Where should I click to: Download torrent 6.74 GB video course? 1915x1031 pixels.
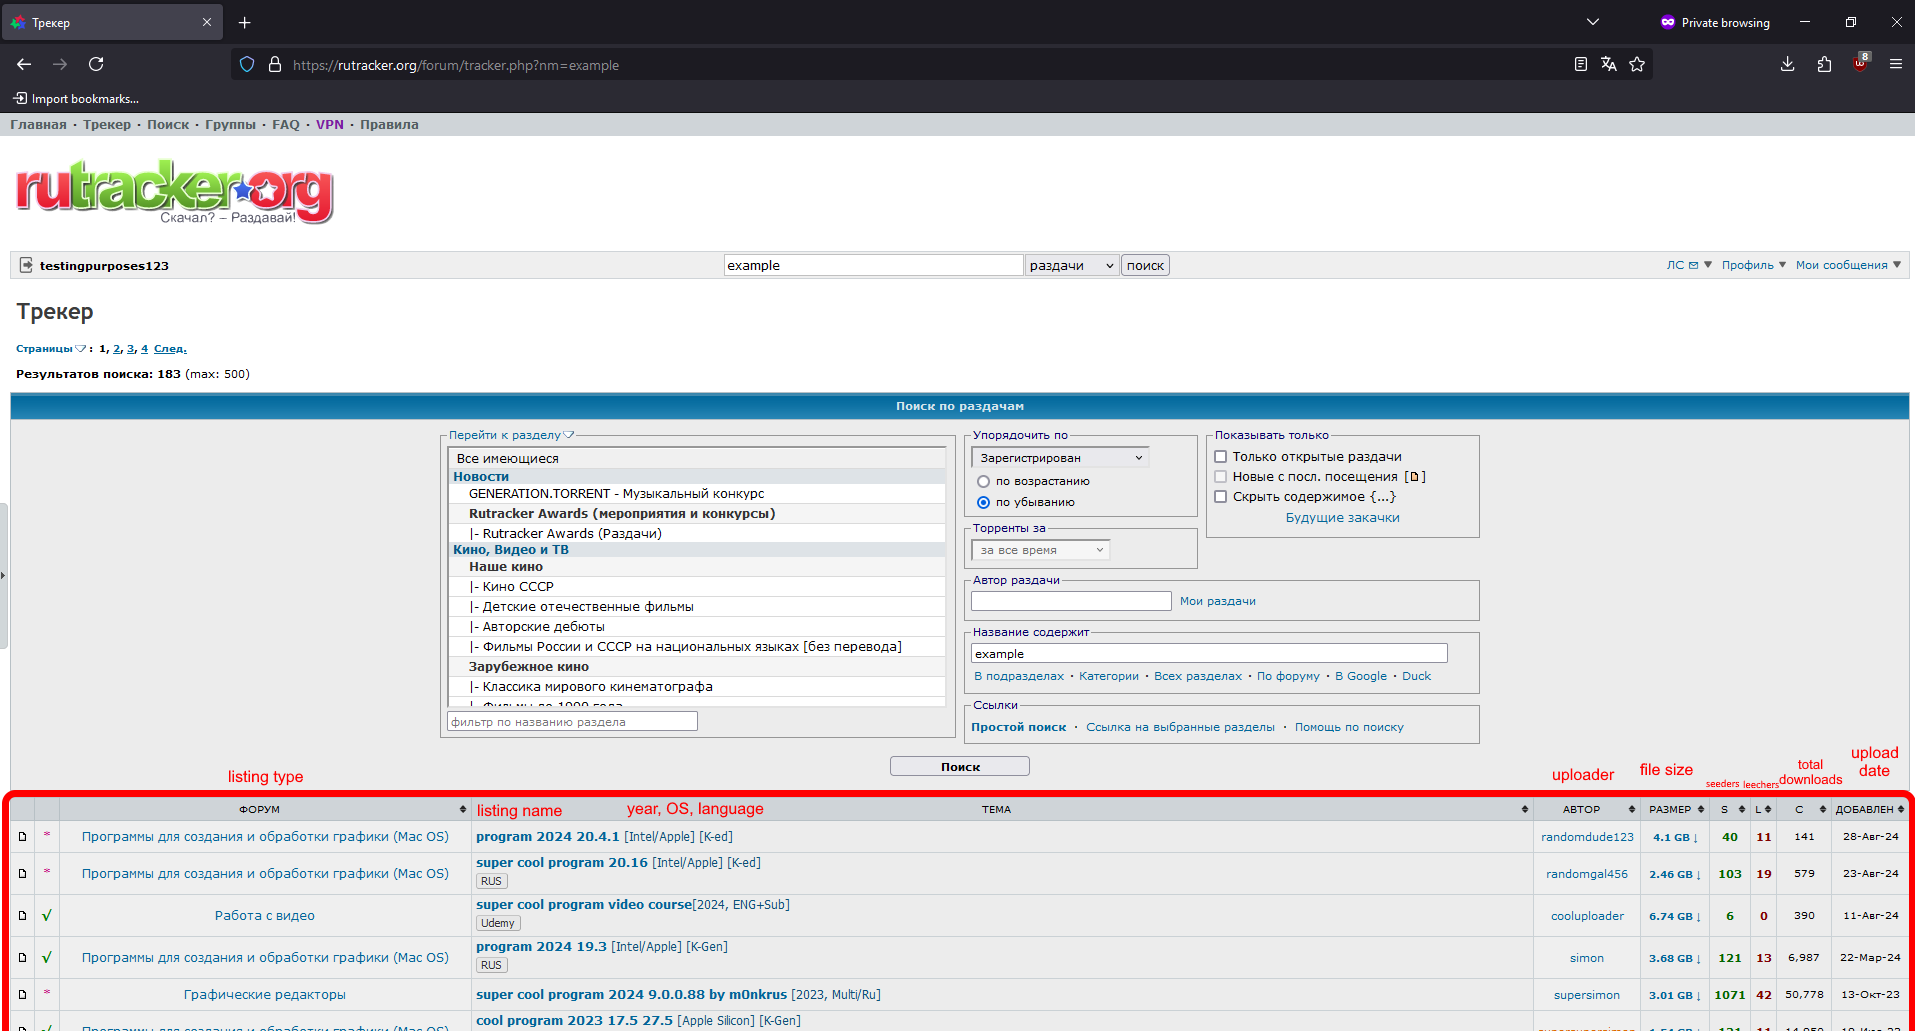(1675, 916)
